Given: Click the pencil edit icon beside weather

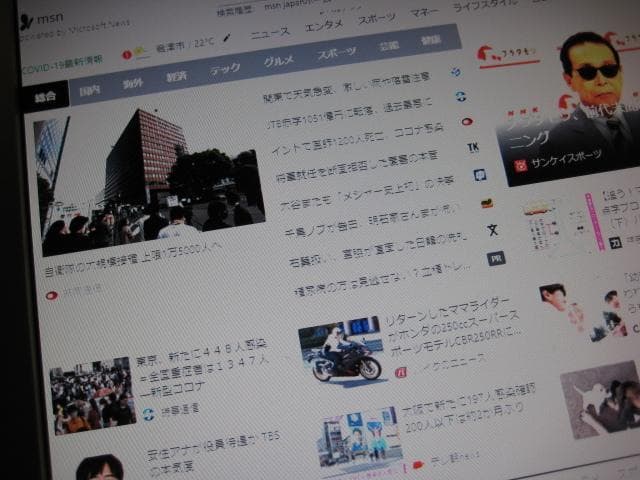Looking at the screenshot, I should pos(226,38).
